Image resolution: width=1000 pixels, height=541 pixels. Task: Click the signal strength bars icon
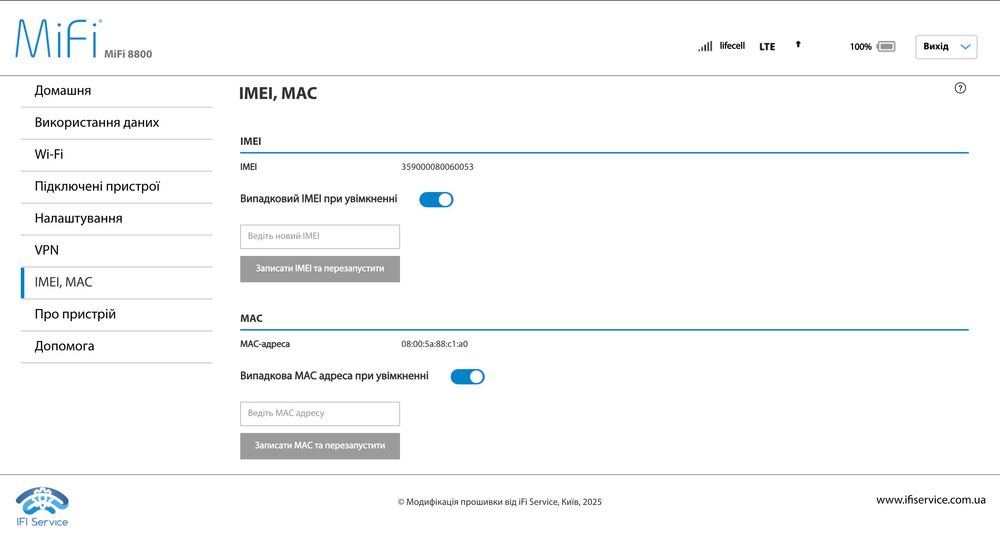coord(705,46)
